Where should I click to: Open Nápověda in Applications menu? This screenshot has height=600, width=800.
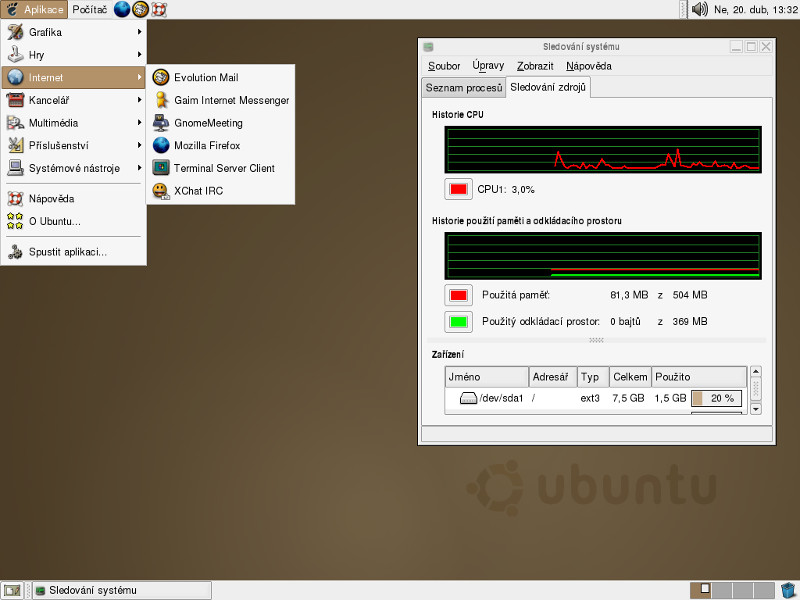(74, 198)
